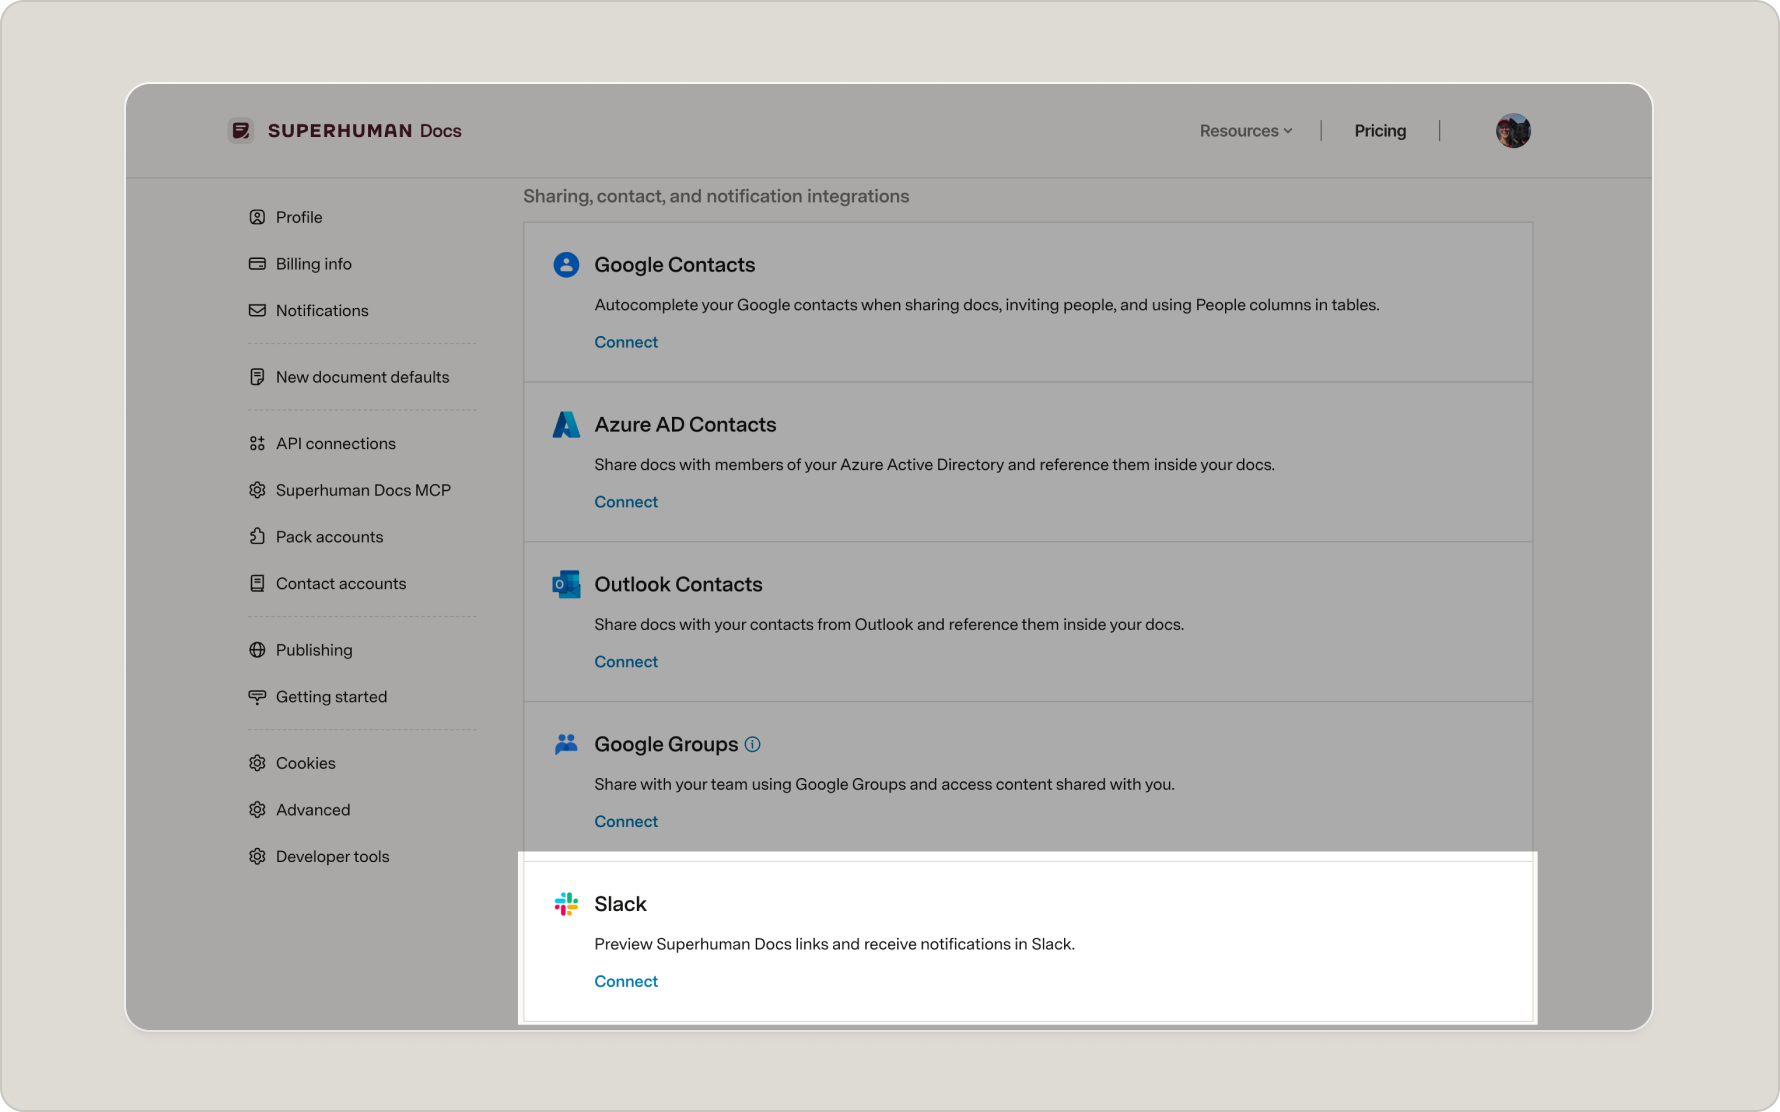Click the Developer tools gear icon

point(257,857)
